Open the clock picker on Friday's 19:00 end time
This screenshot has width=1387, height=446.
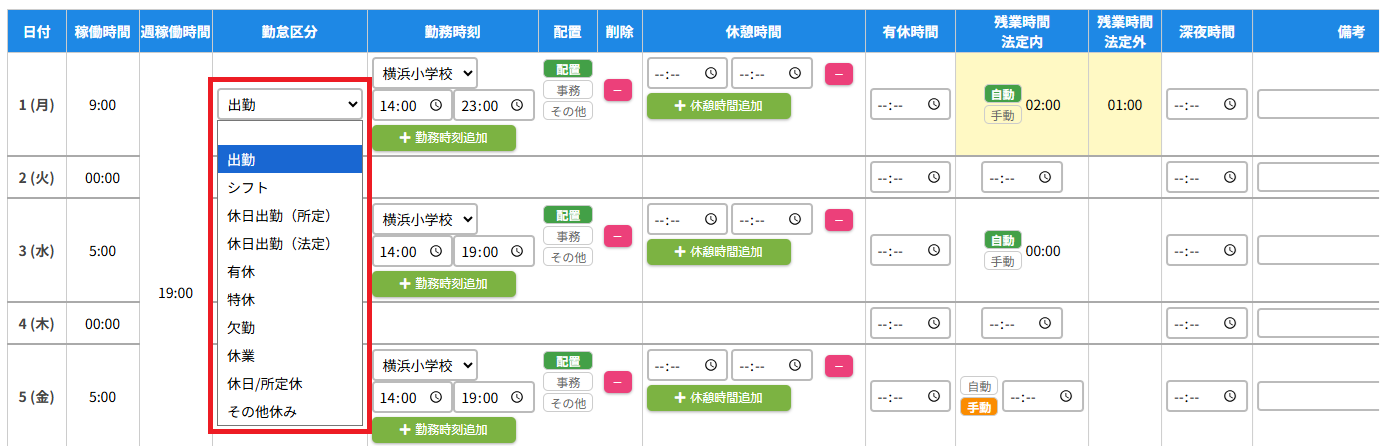(x=516, y=396)
